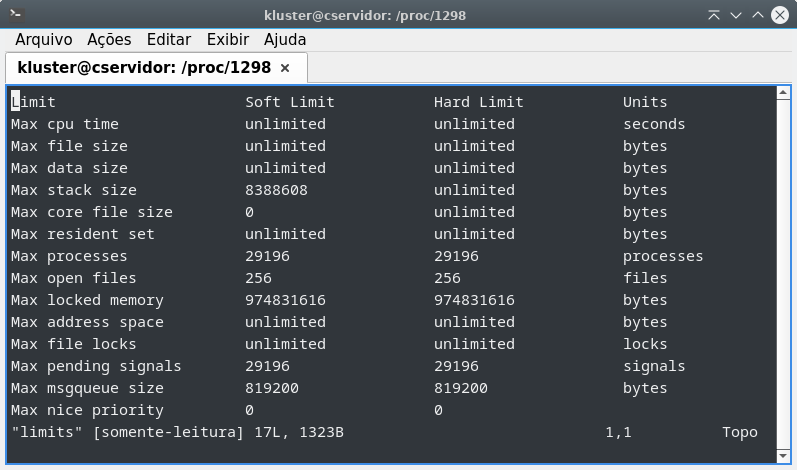Open the Exibir menu
Image resolution: width=797 pixels, height=470 pixels.
click(x=227, y=40)
